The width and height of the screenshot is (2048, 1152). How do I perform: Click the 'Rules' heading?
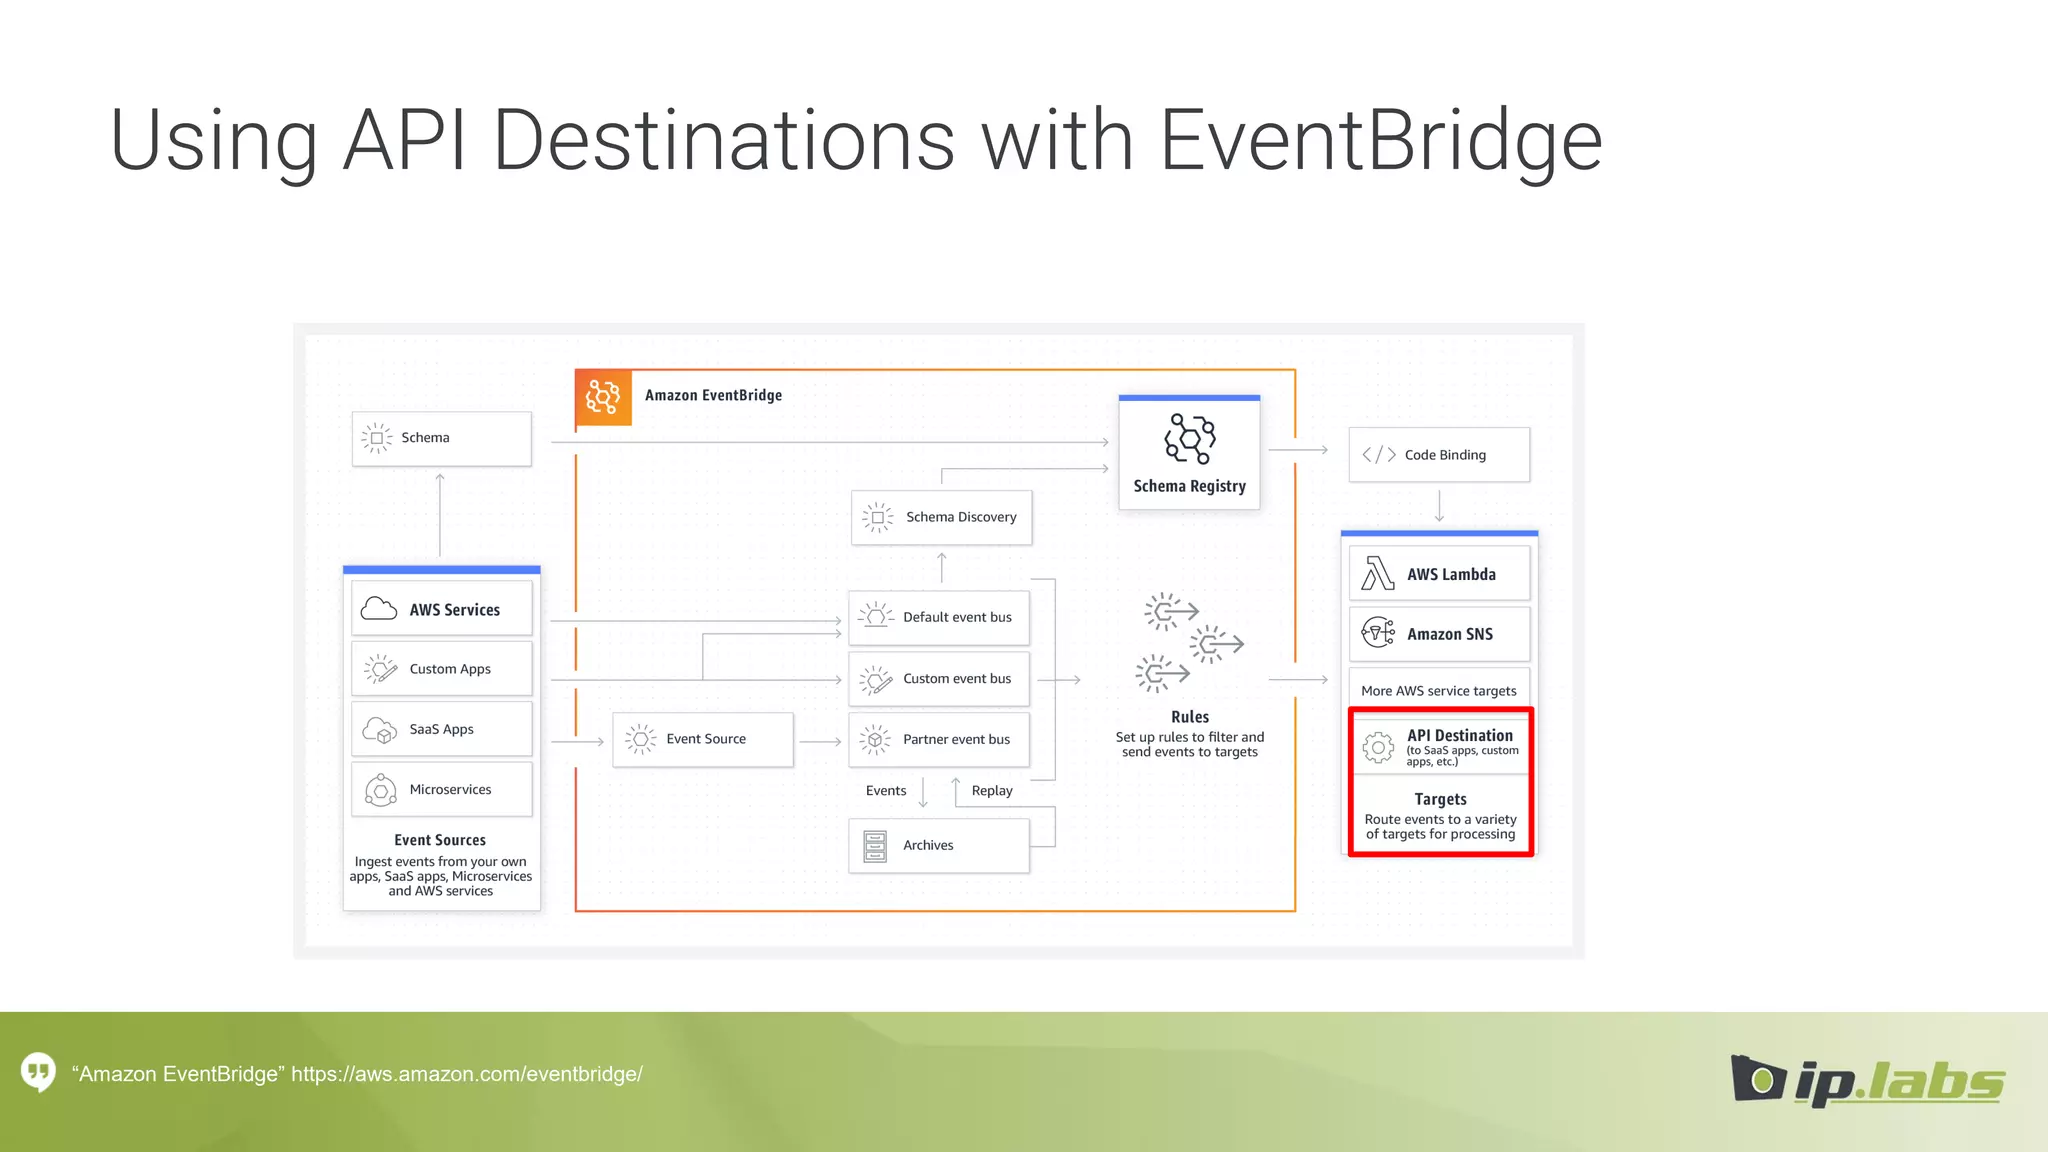(1190, 717)
